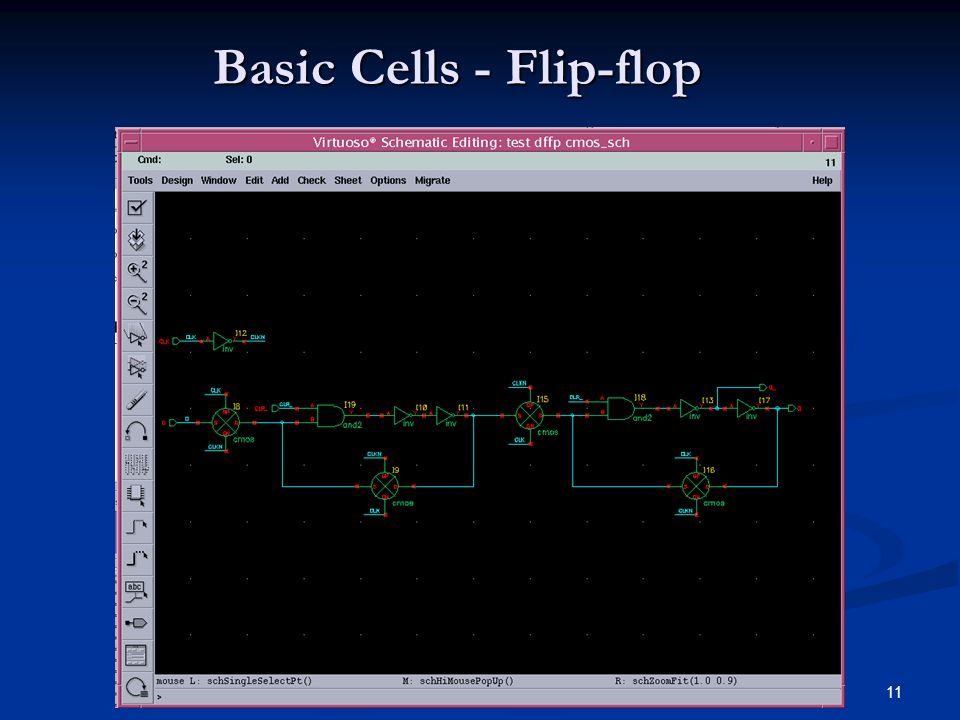The image size is (960, 720).
Task: Select the Add Pin icon
Action: coord(137,623)
